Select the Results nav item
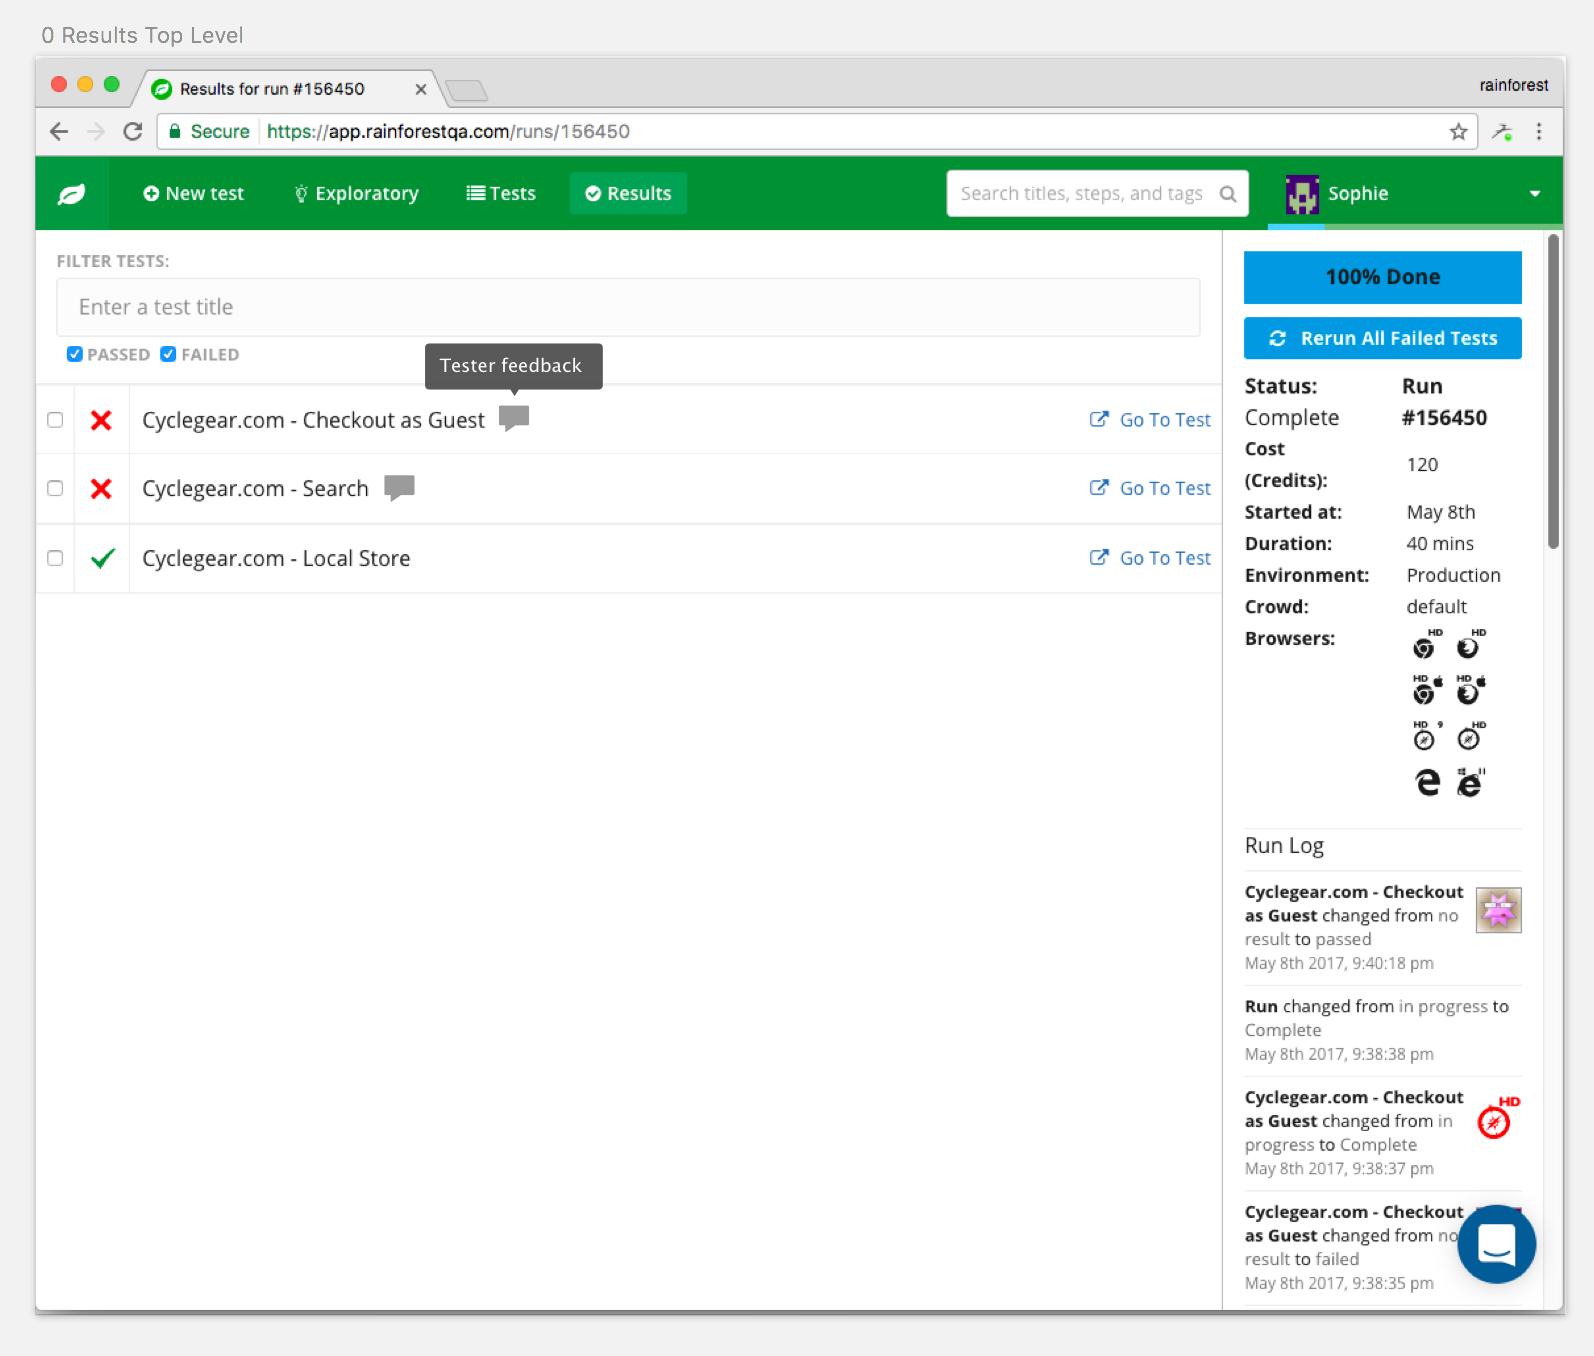Viewport: 1594px width, 1356px height. click(628, 194)
